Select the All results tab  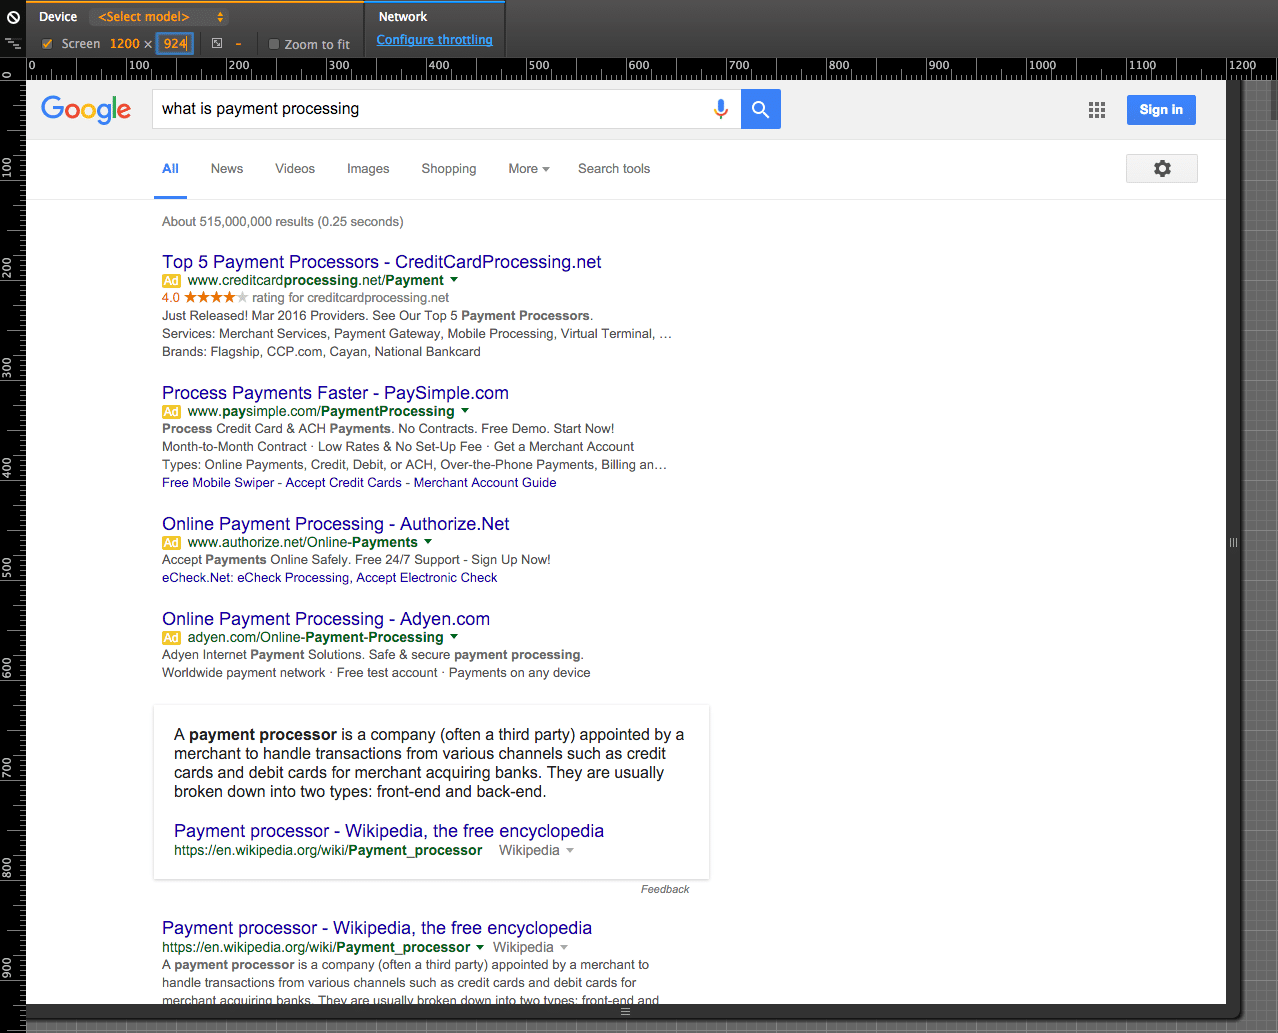(x=171, y=169)
